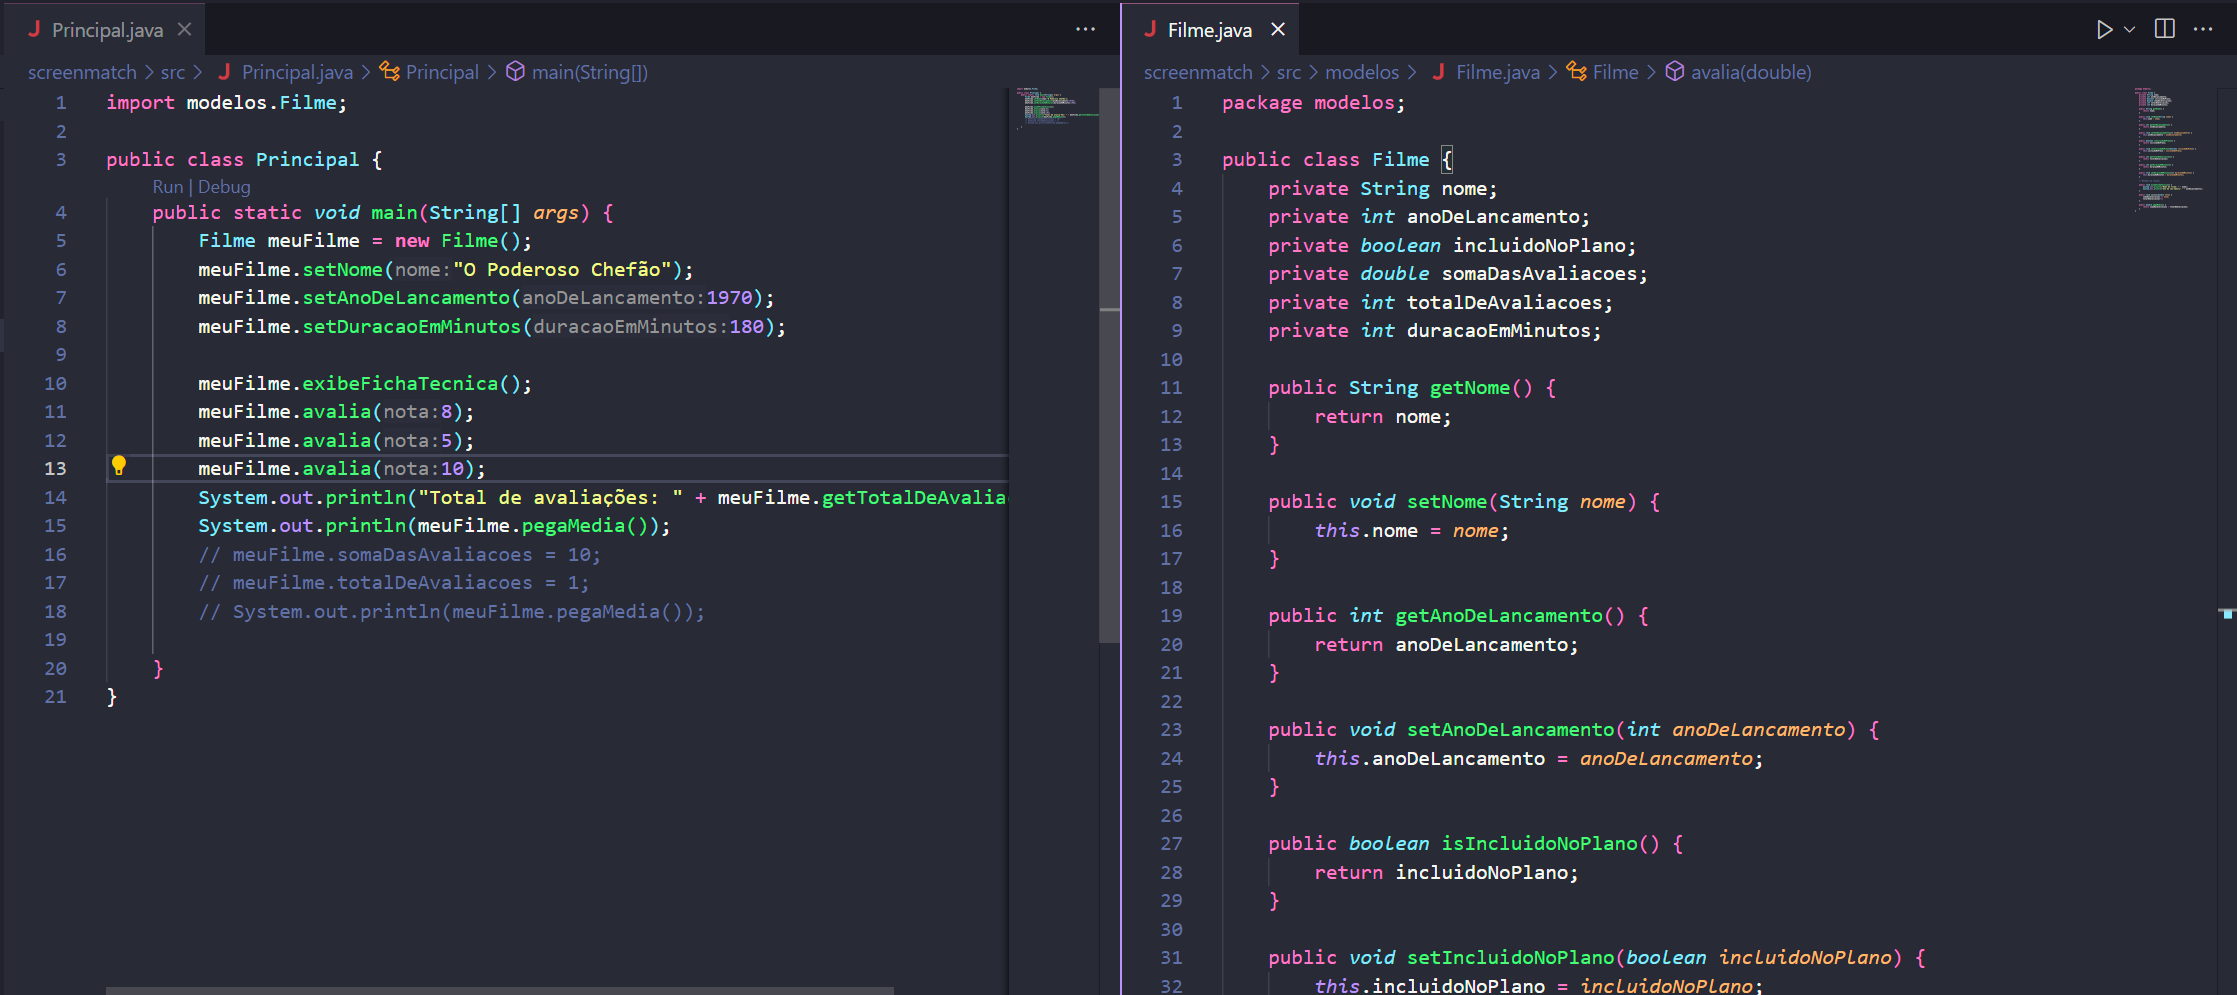
Task: Click the Run Java play icon
Action: coord(2104,30)
